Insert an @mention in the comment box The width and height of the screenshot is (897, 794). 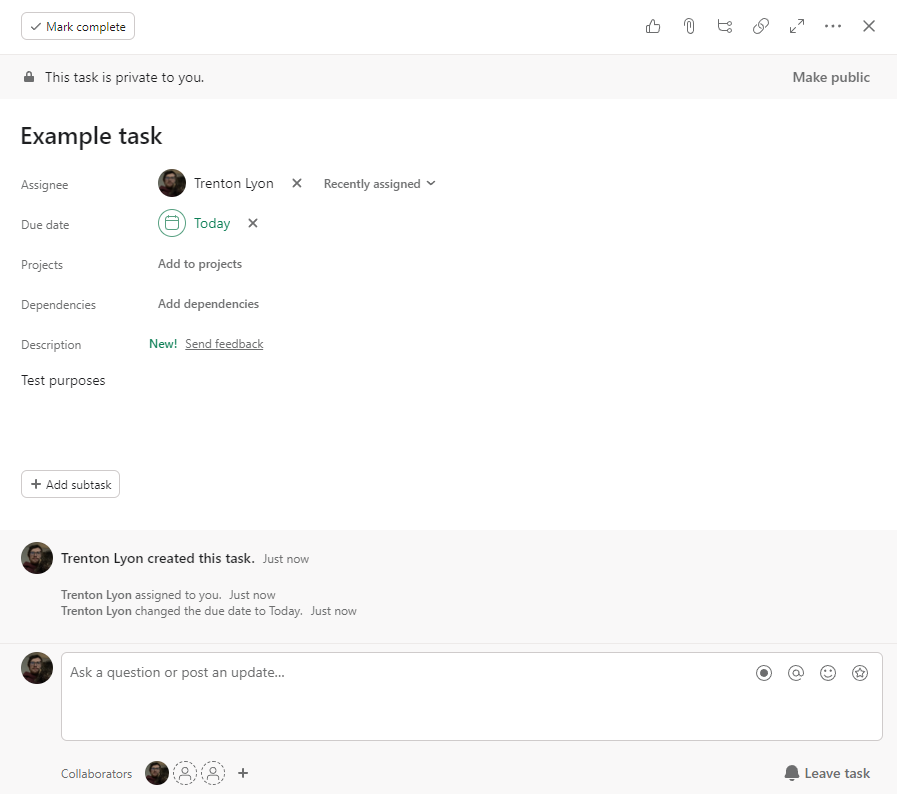(x=796, y=673)
